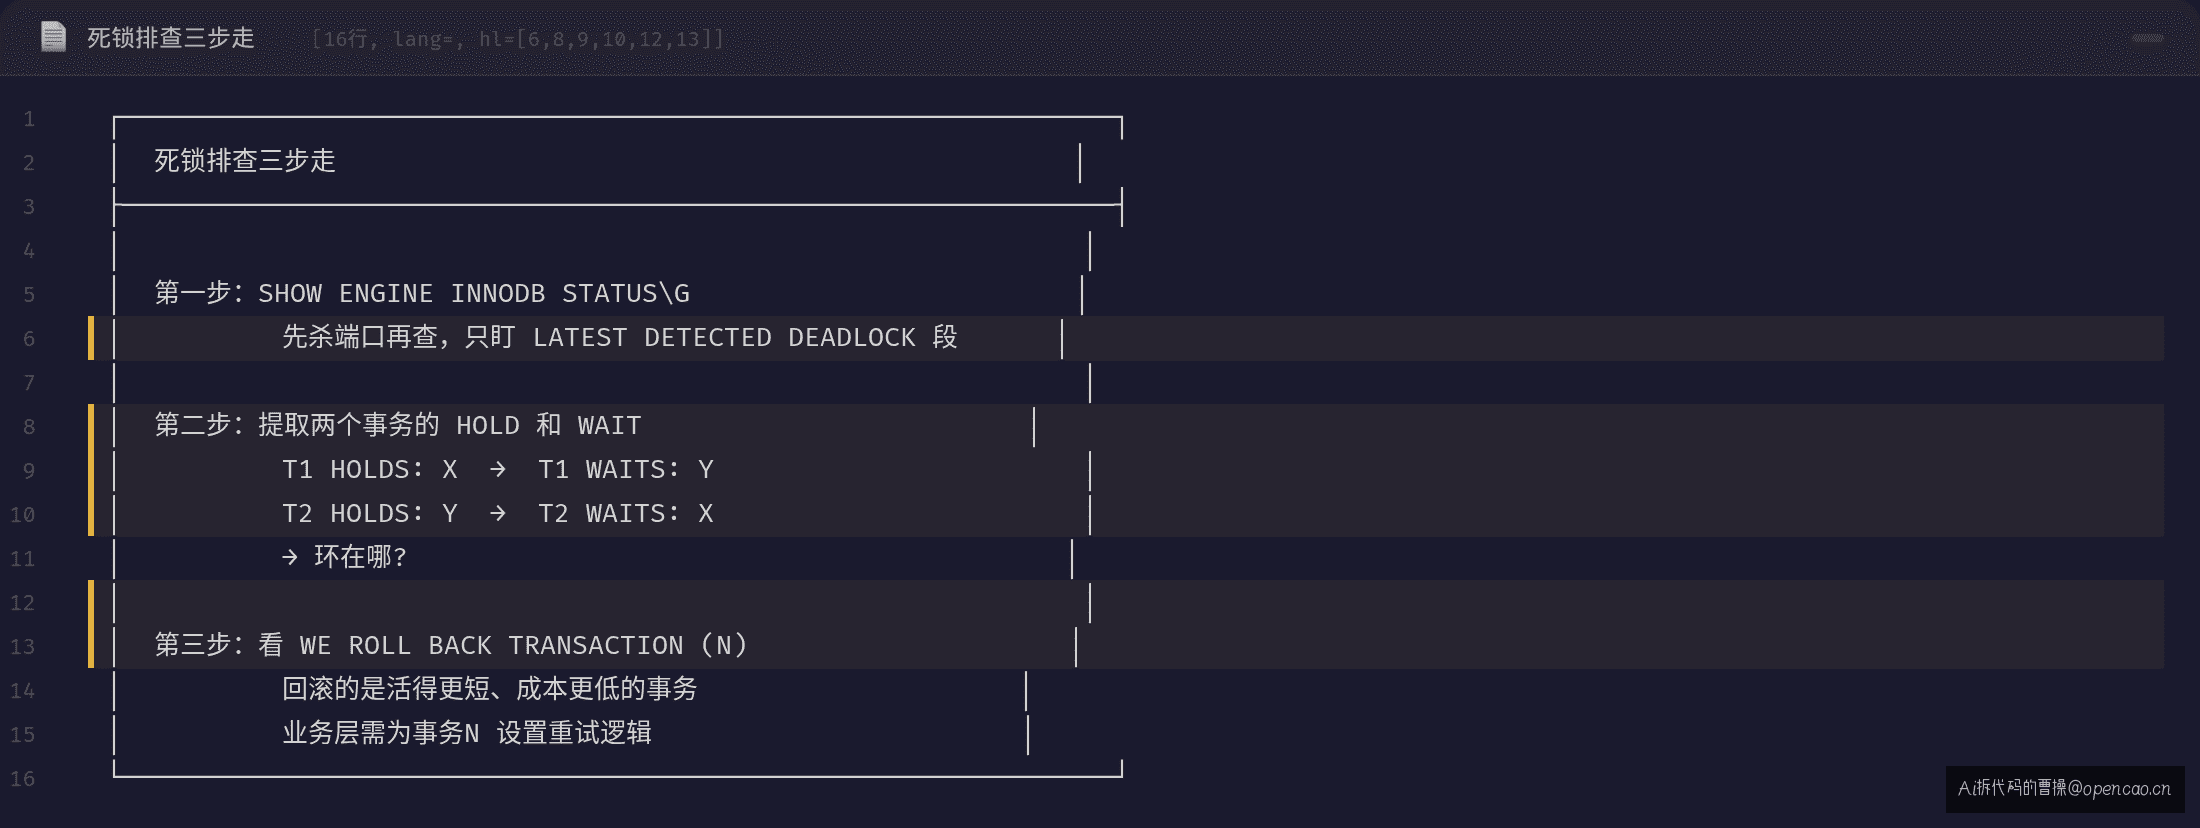Select line number 16 in gutter
The height and width of the screenshot is (828, 2200).
pos(23,778)
